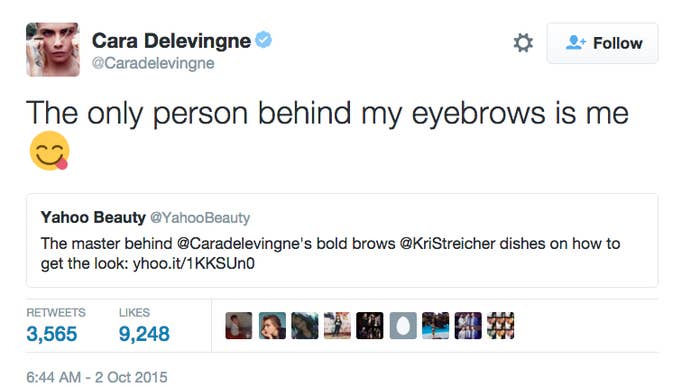The height and width of the screenshot is (387, 700).
Task: Click the @YahooBeauty handle
Action: click(x=200, y=218)
